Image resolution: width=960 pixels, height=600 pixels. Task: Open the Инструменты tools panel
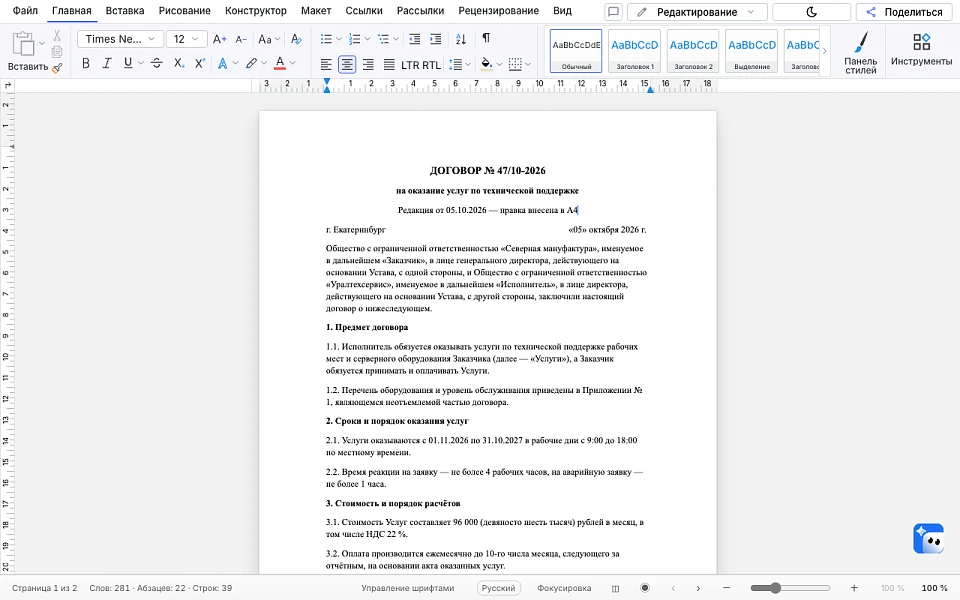pyautogui.click(x=921, y=49)
